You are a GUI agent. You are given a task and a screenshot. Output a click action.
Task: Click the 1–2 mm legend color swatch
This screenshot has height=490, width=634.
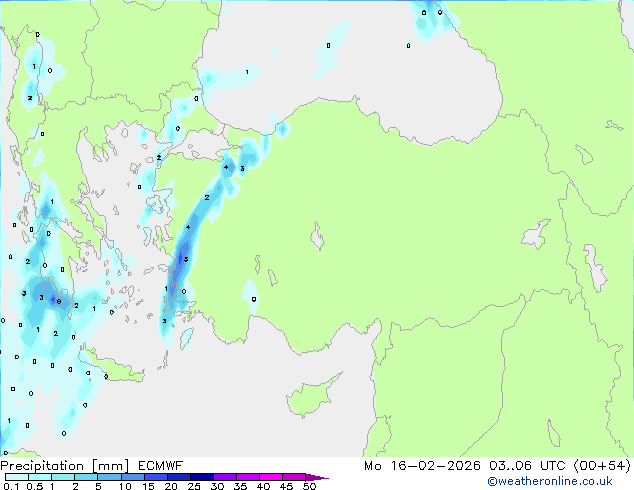pos(63,477)
